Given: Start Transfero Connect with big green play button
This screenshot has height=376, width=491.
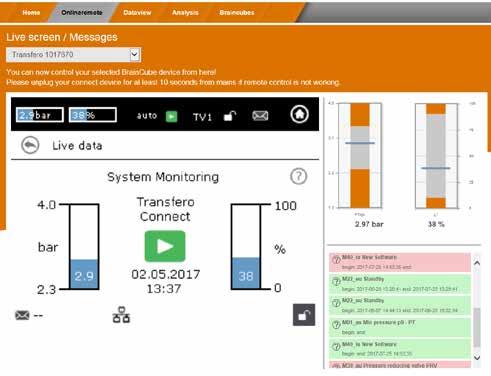Looking at the screenshot, I should (165, 246).
